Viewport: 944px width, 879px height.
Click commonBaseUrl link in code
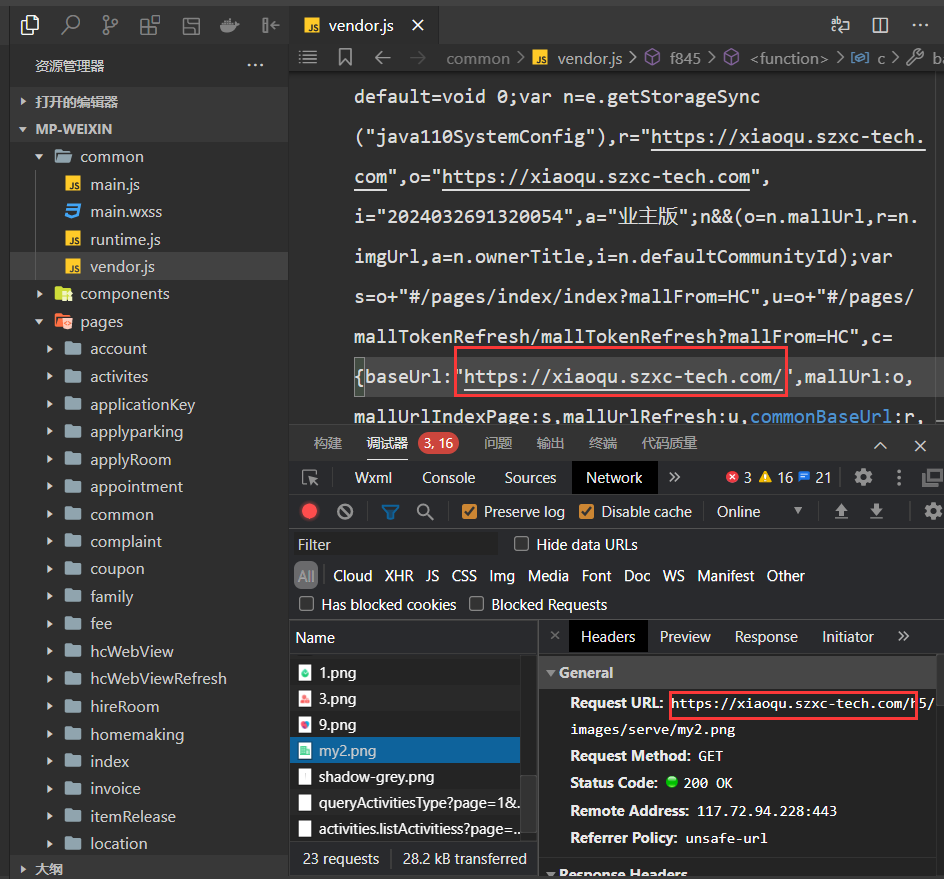[x=821, y=416]
